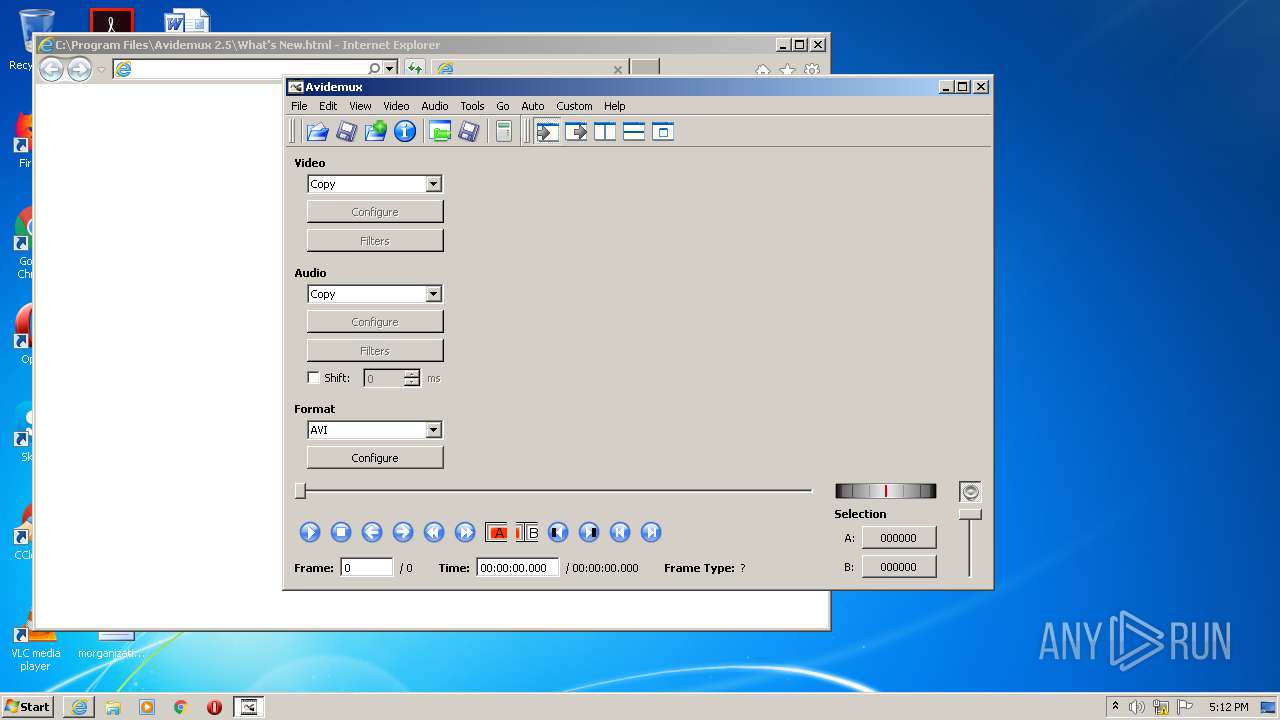1280x720 pixels.
Task: Open the File menu
Action: click(x=299, y=106)
